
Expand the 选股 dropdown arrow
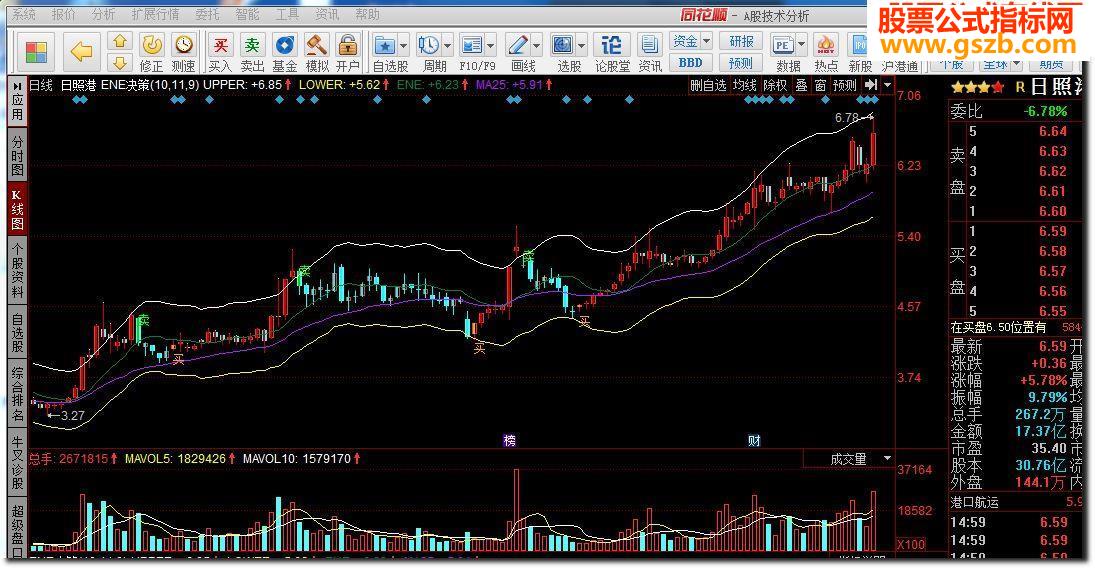tap(582, 46)
